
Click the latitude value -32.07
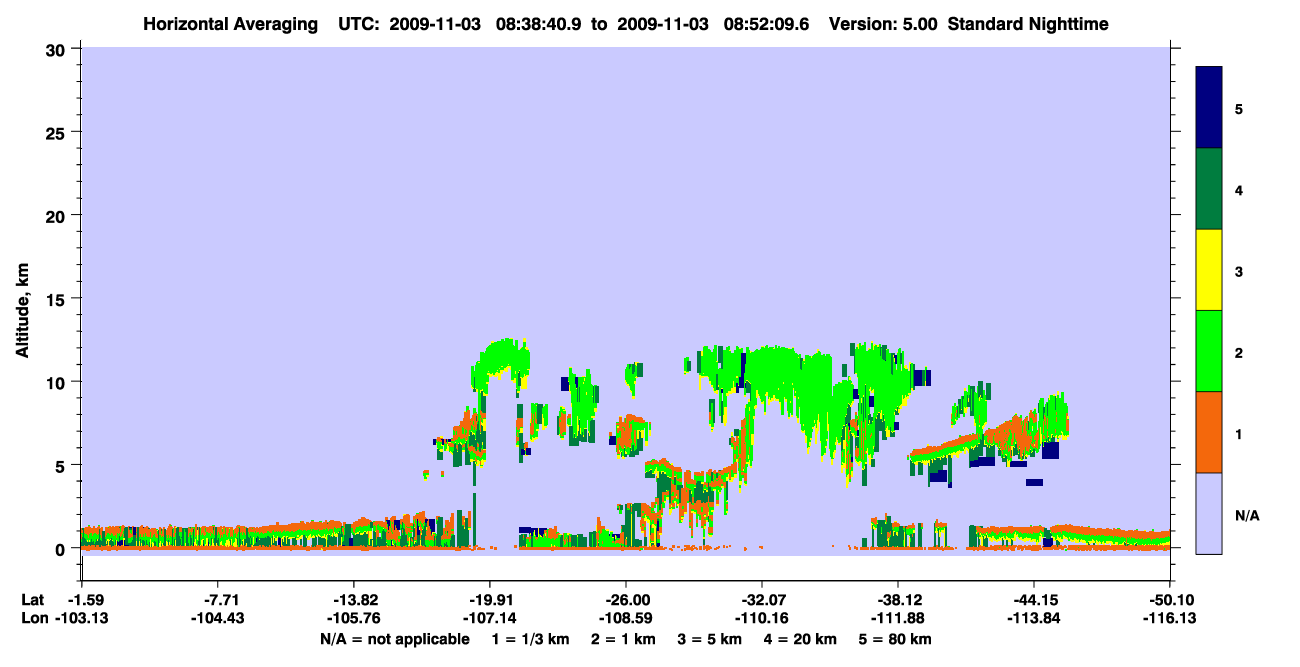762,600
